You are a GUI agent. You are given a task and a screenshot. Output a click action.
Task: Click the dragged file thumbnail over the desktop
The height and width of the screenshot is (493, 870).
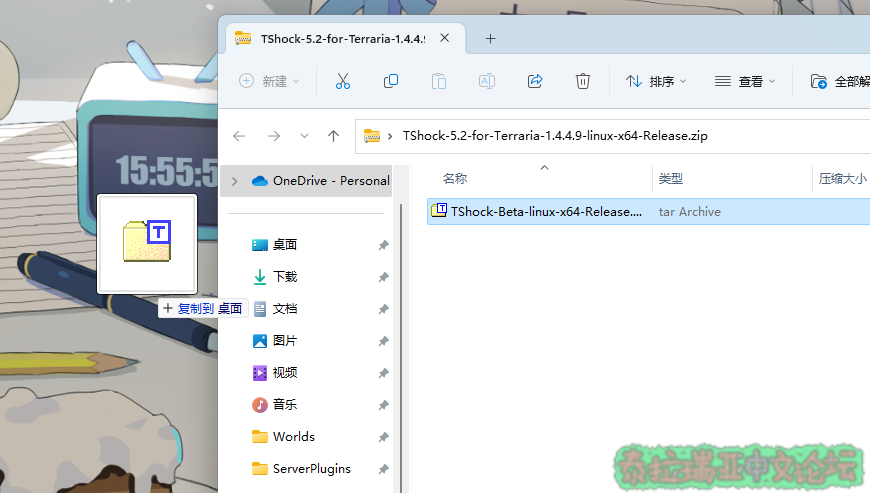point(147,243)
